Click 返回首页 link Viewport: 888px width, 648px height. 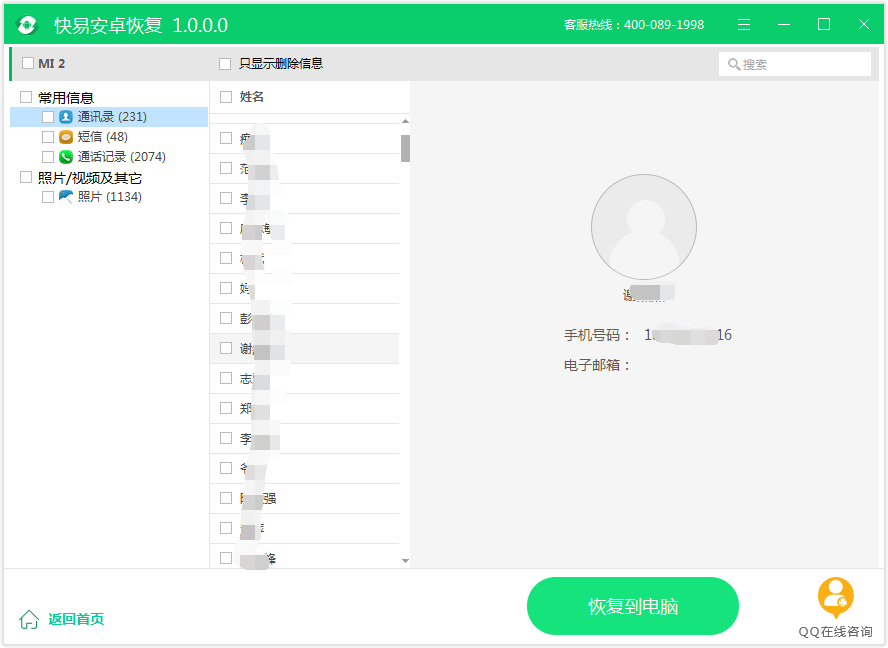[76, 619]
